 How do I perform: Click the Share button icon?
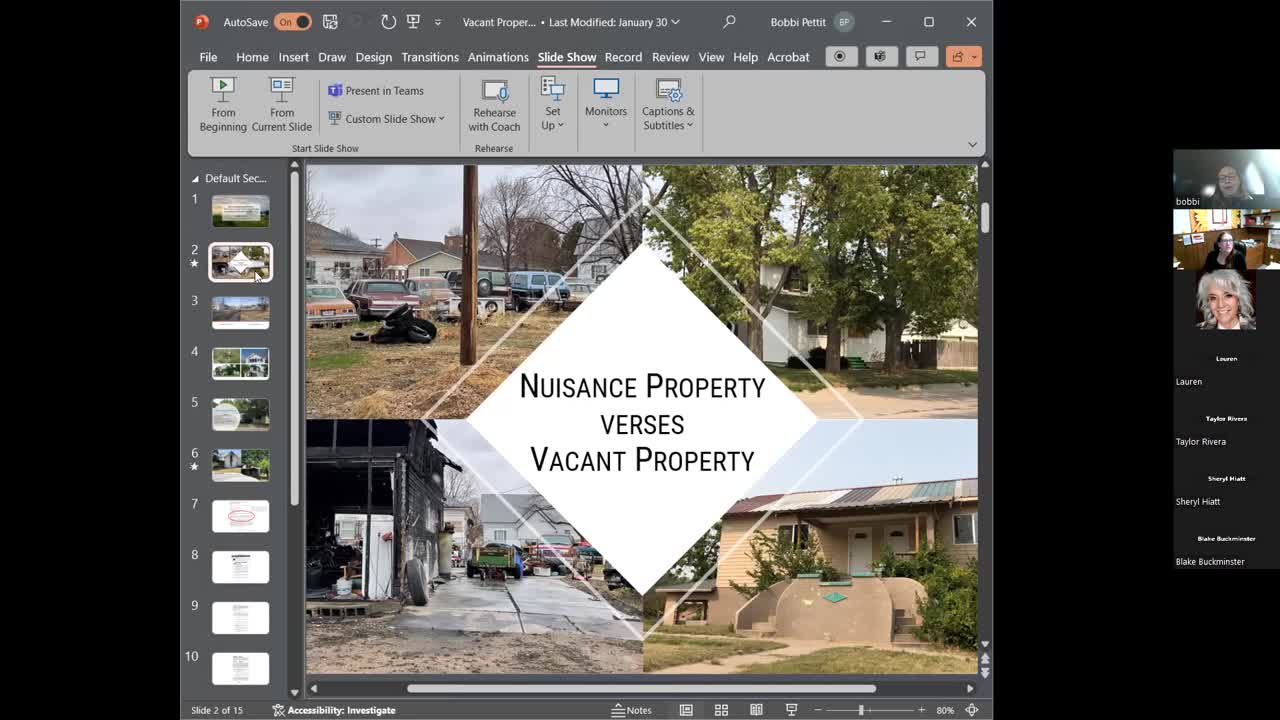tap(957, 57)
